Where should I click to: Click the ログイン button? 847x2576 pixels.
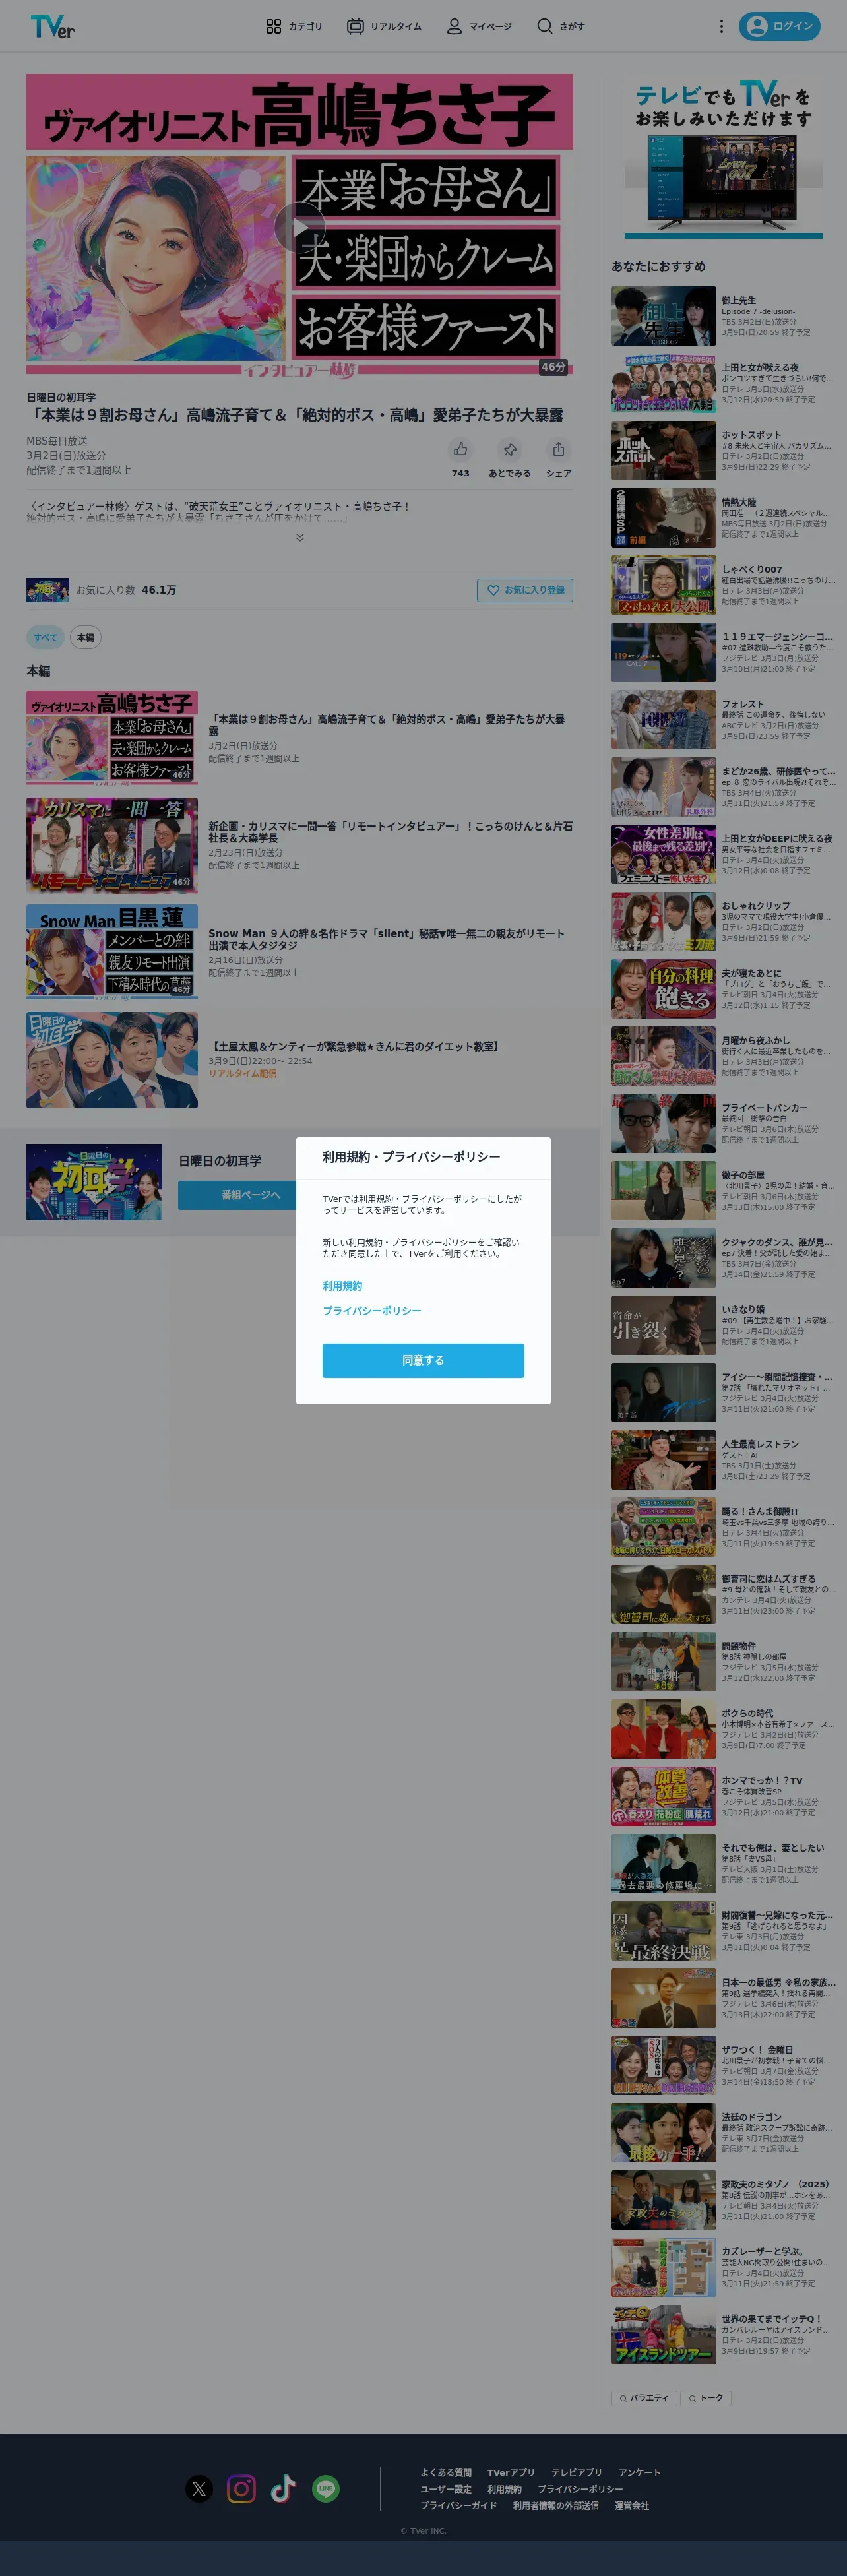[x=779, y=26]
